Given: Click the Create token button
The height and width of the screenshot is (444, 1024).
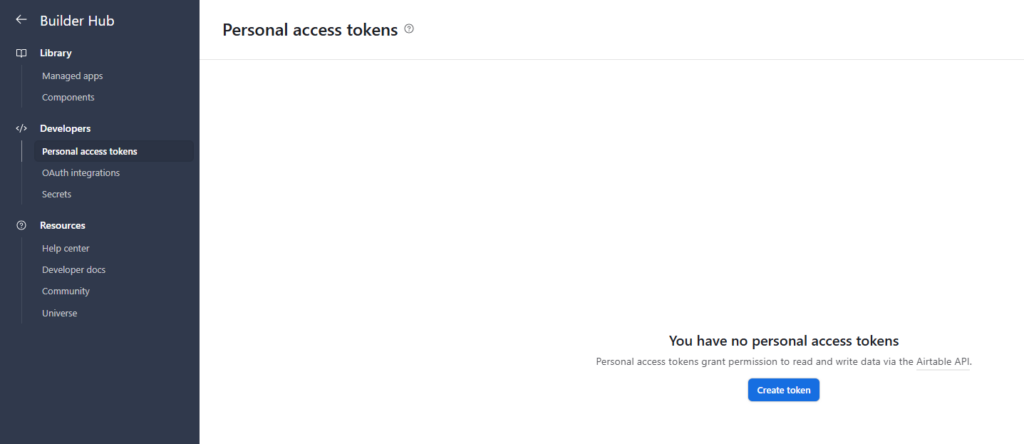Looking at the screenshot, I should tap(784, 390).
